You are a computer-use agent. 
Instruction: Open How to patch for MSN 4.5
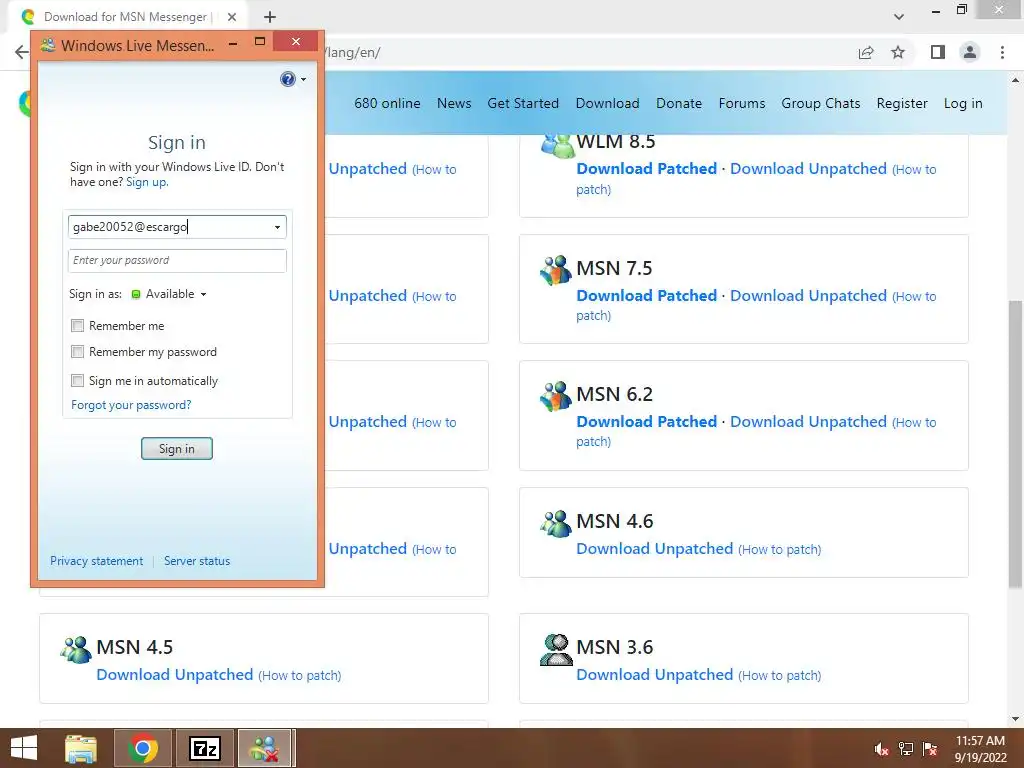[x=300, y=675]
